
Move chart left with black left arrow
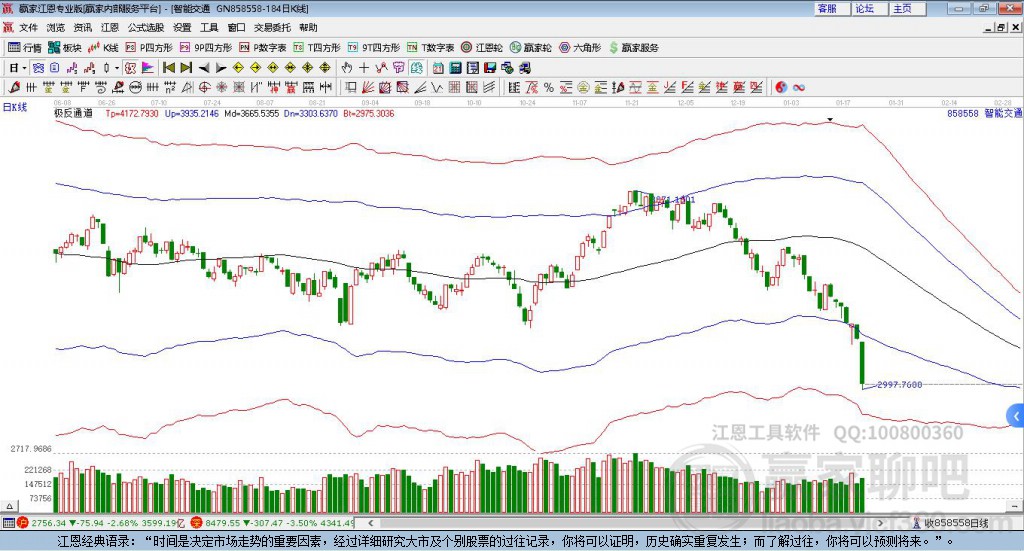click(x=204, y=67)
